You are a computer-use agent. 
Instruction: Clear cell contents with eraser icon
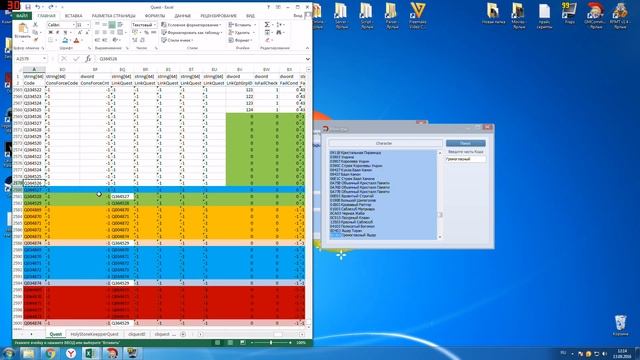pyautogui.click(x=268, y=40)
